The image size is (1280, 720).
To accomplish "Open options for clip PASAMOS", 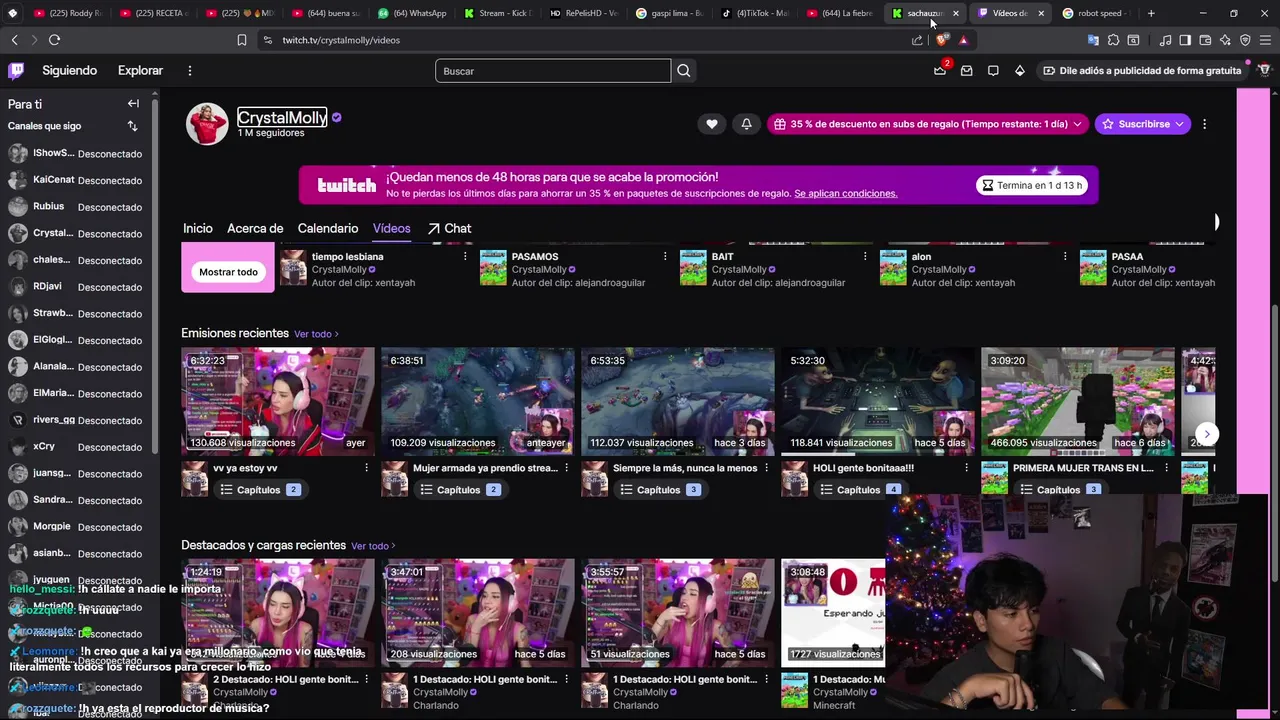I will pyautogui.click(x=665, y=257).
